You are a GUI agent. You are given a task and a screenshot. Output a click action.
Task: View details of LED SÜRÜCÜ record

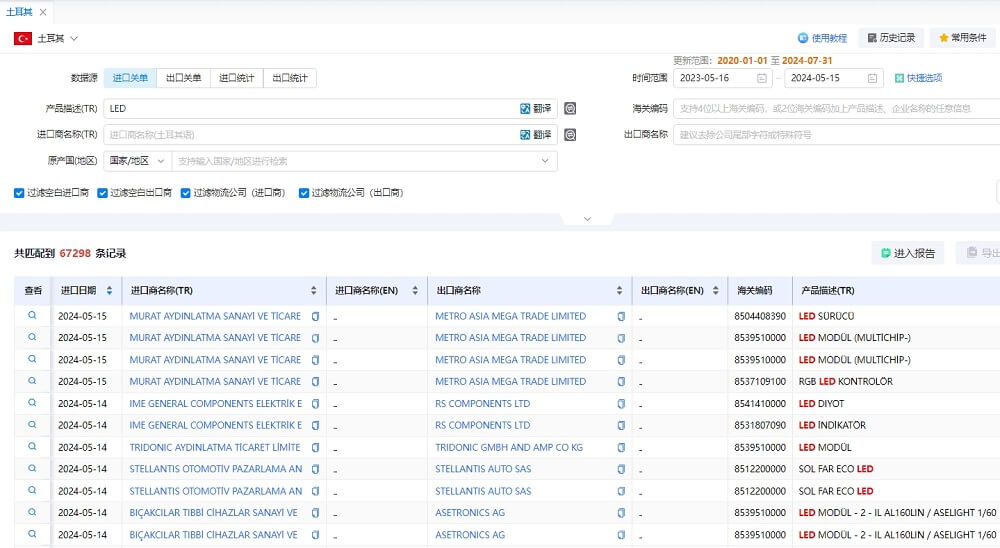pos(32,315)
